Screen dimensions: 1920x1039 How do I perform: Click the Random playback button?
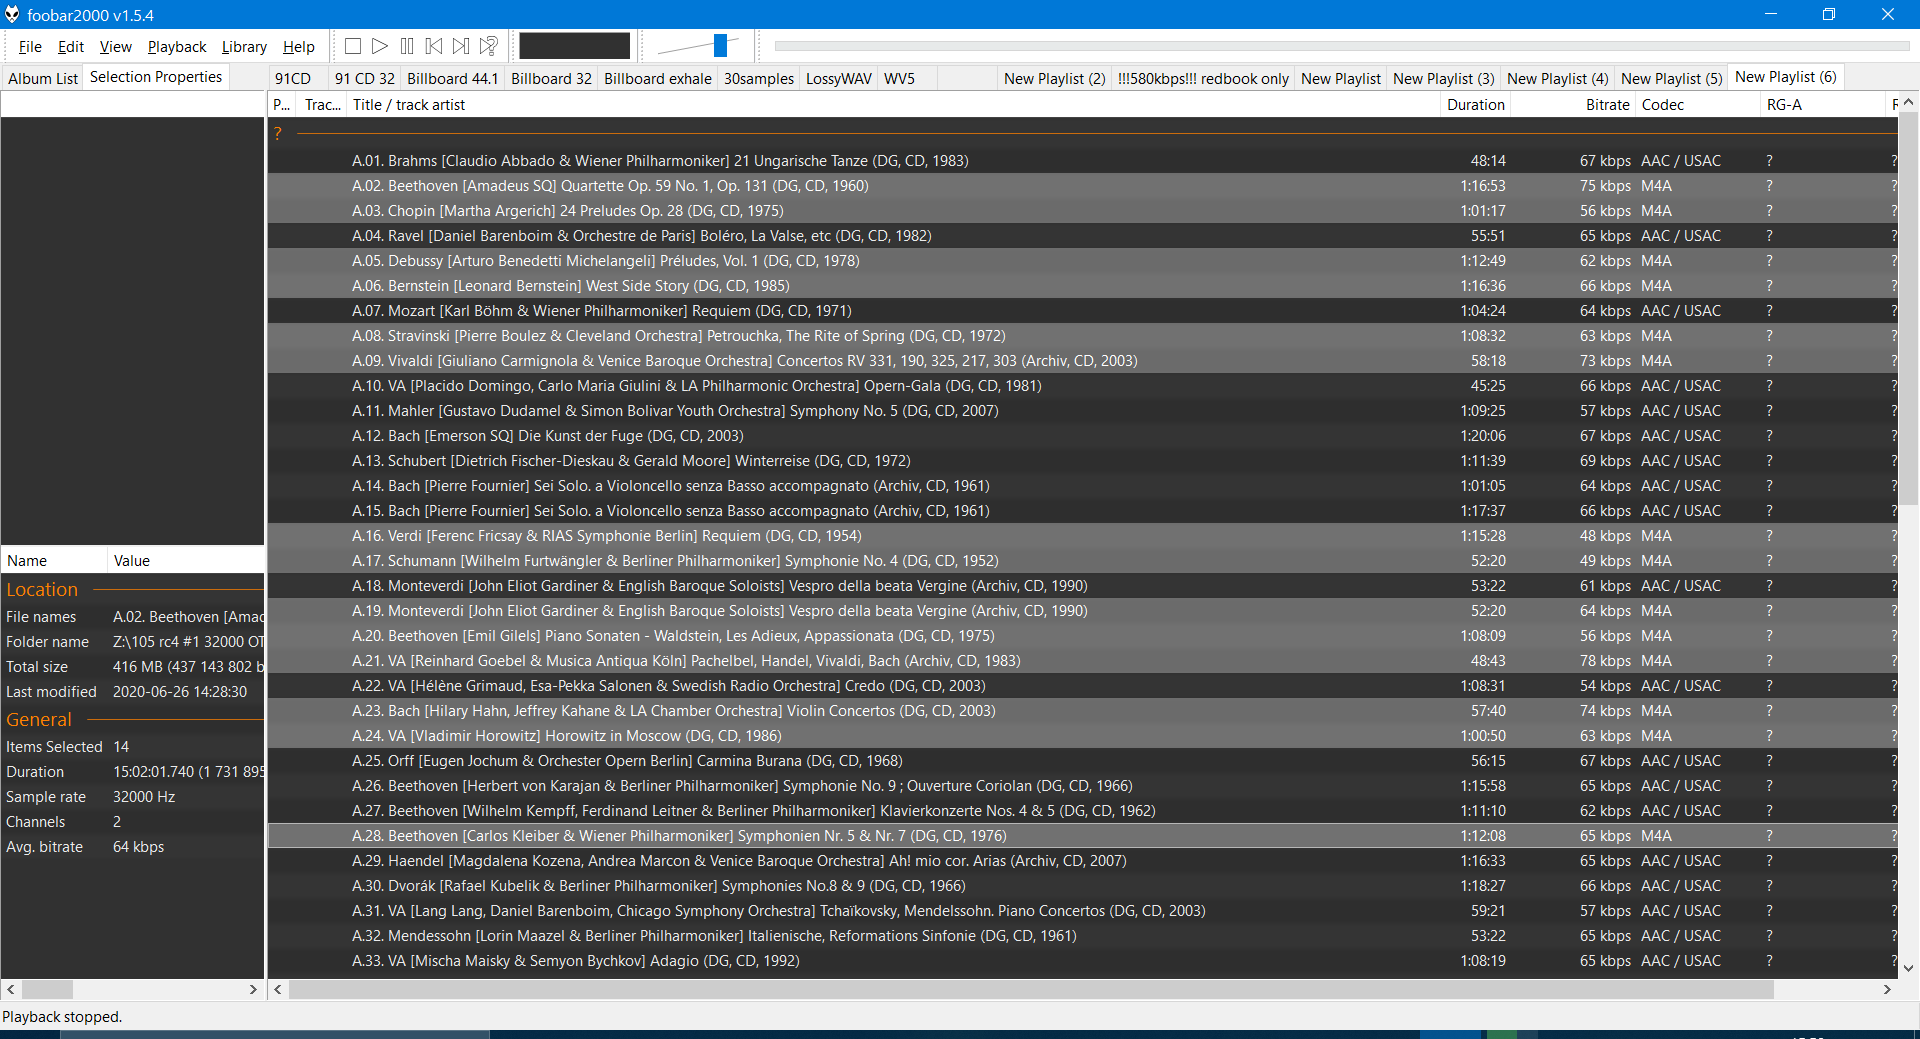[x=488, y=46]
